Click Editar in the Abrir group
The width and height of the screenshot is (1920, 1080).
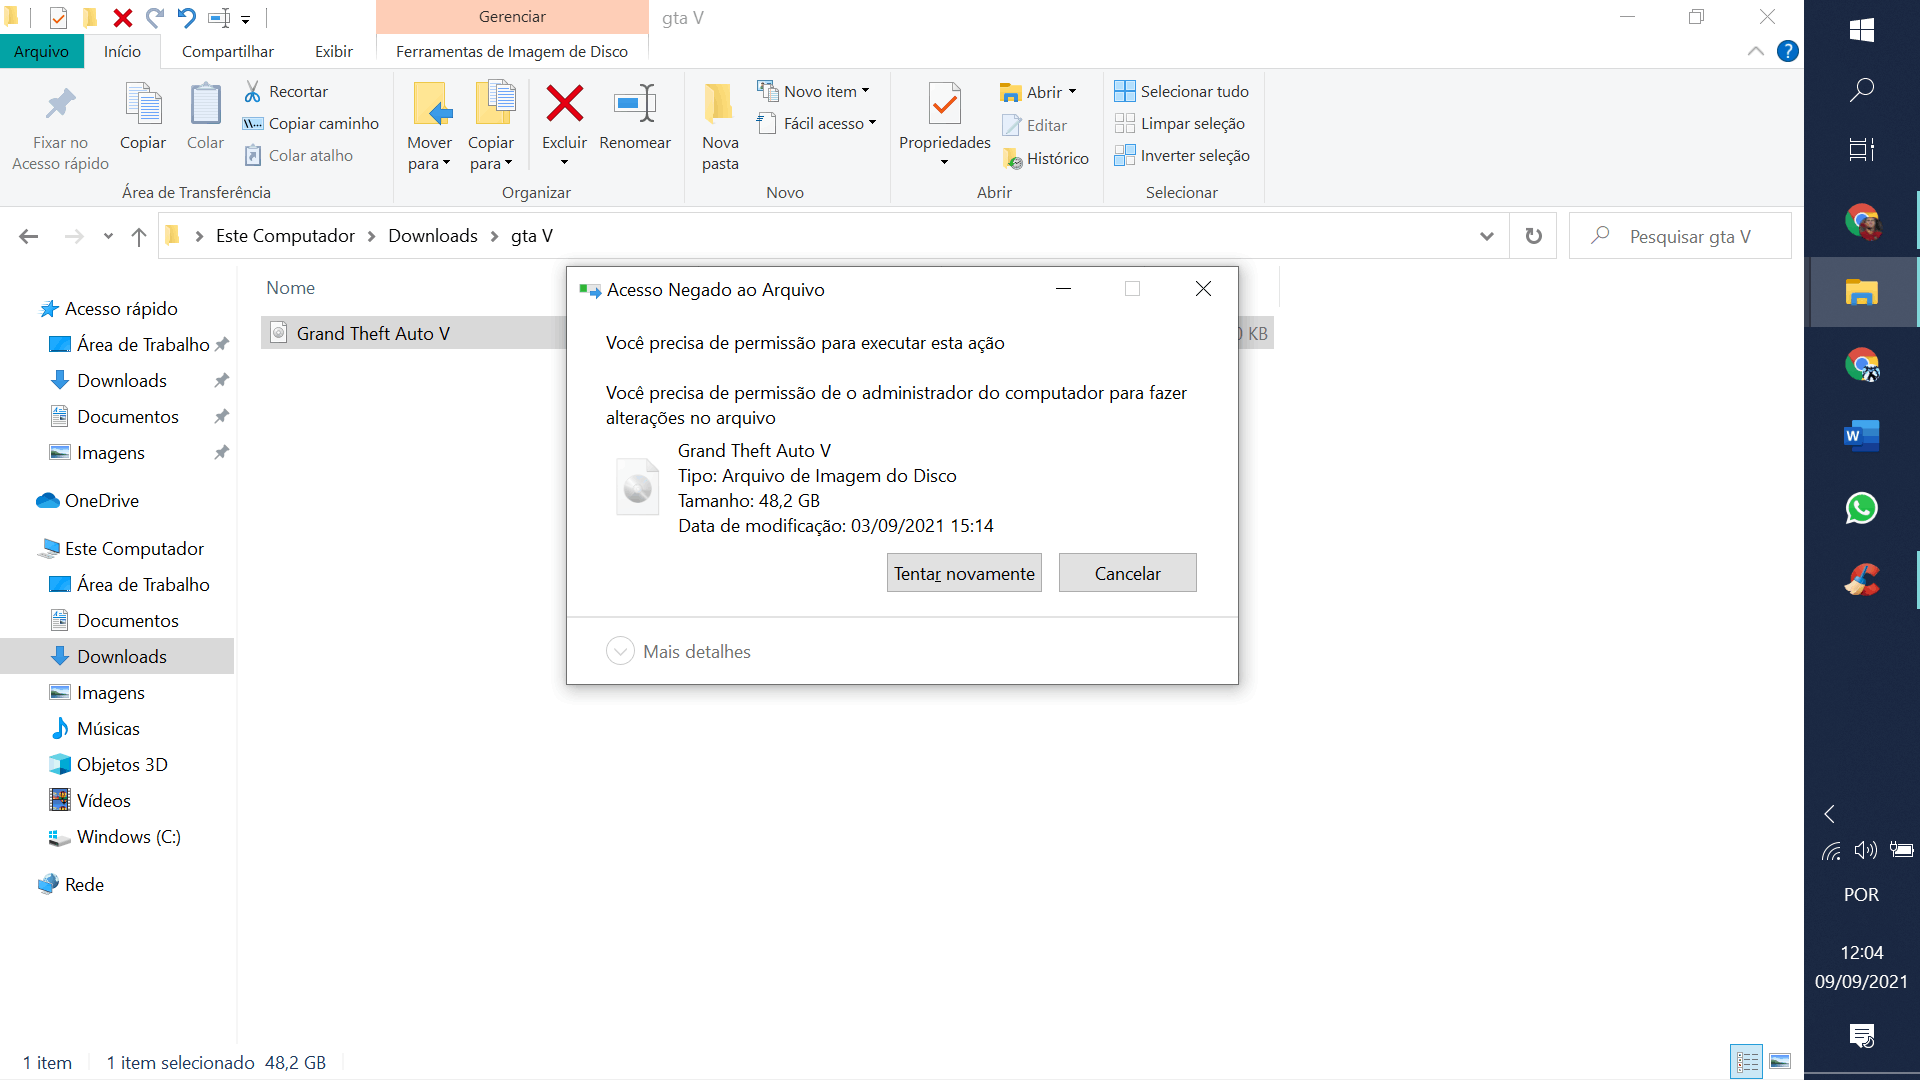click(1034, 125)
